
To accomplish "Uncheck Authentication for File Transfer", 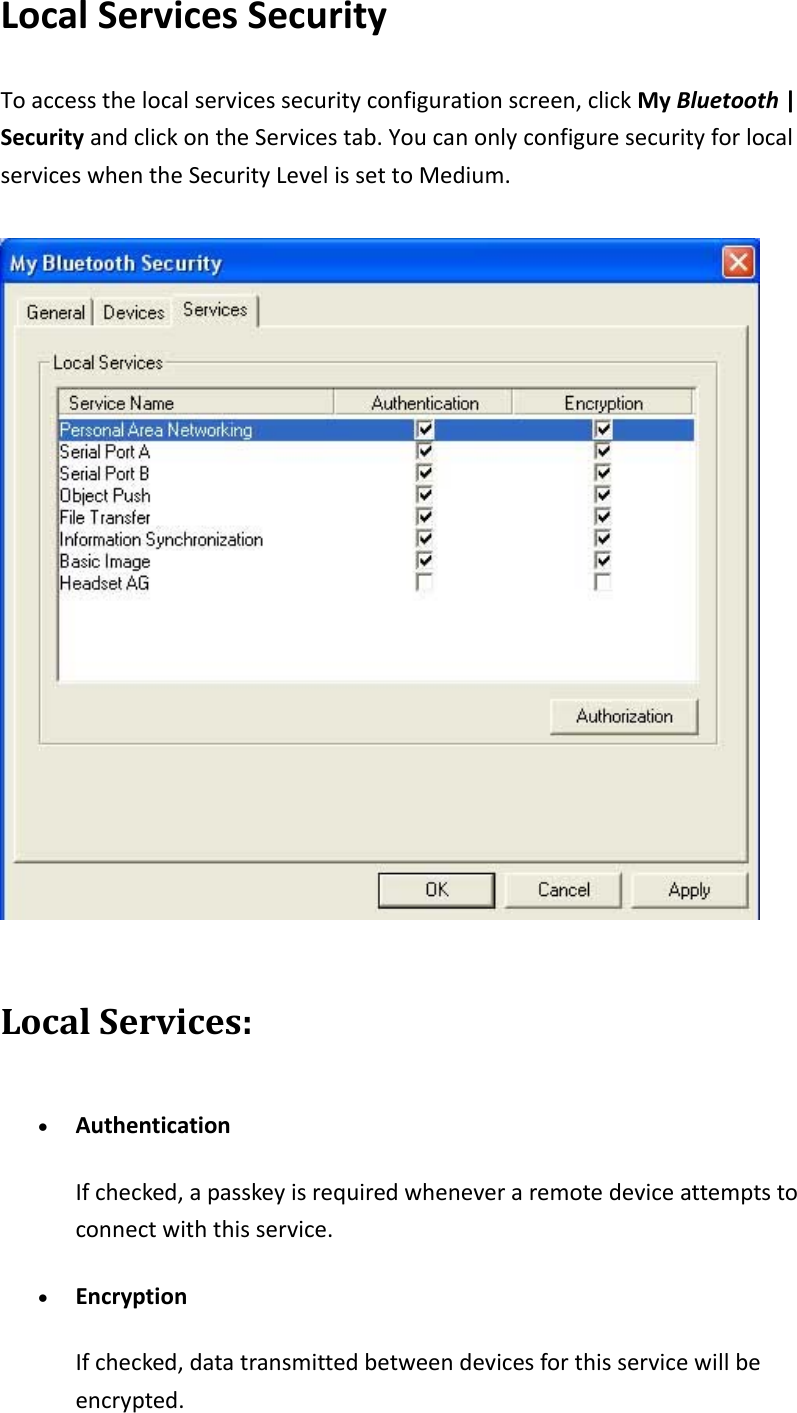I will click(x=425, y=518).
